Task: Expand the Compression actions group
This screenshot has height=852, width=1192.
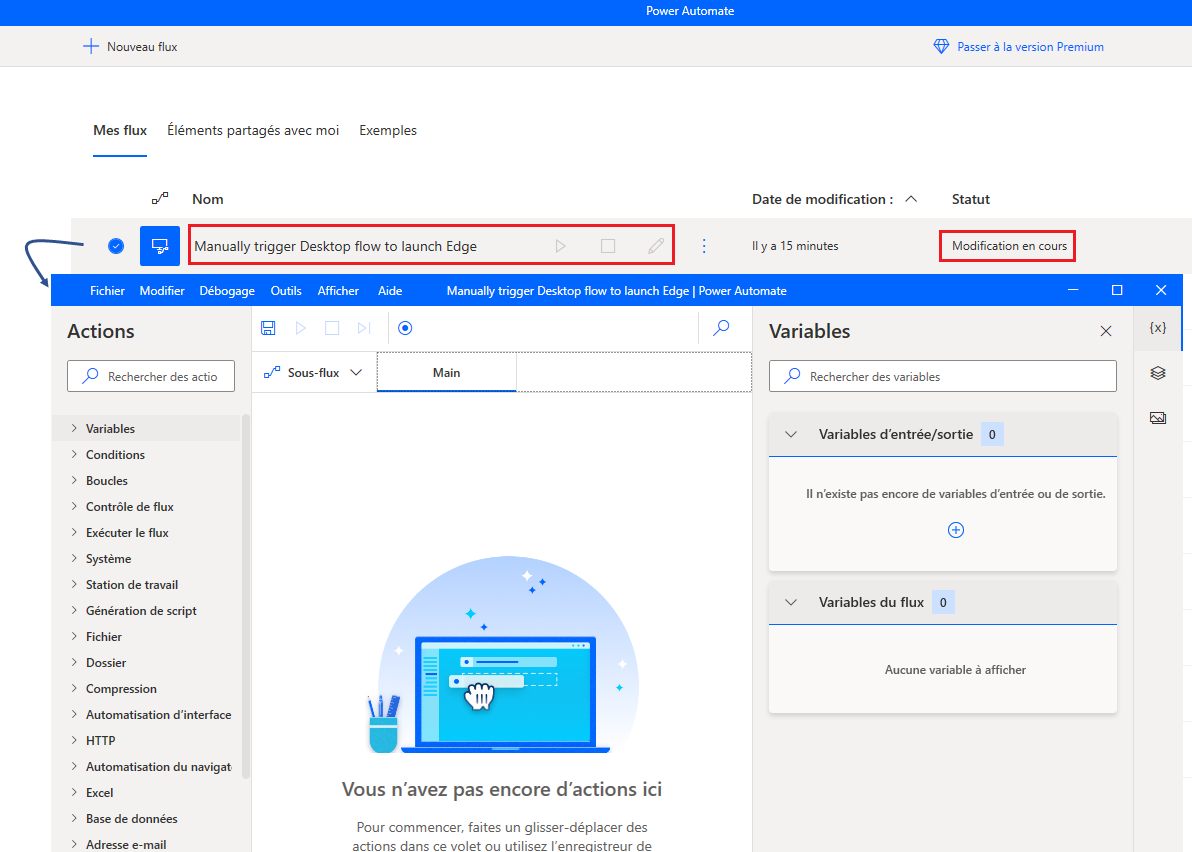Action: (x=74, y=689)
